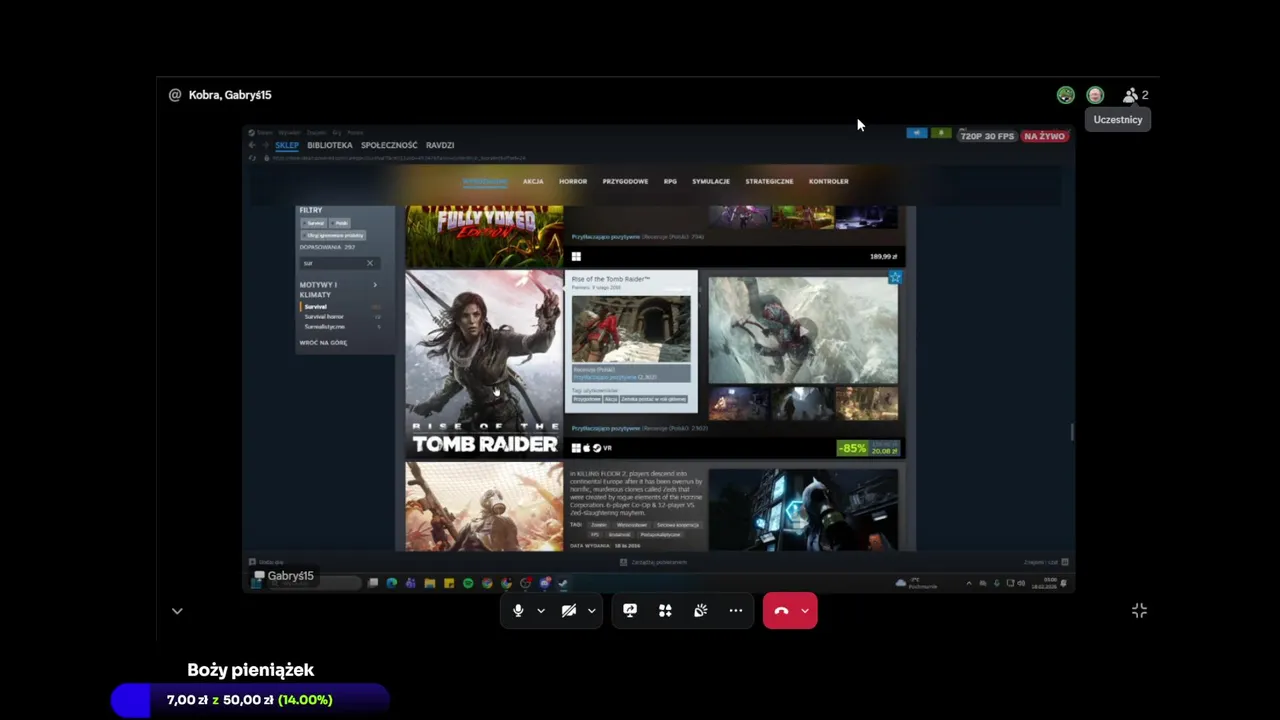Clear the tag search with X

(x=370, y=263)
